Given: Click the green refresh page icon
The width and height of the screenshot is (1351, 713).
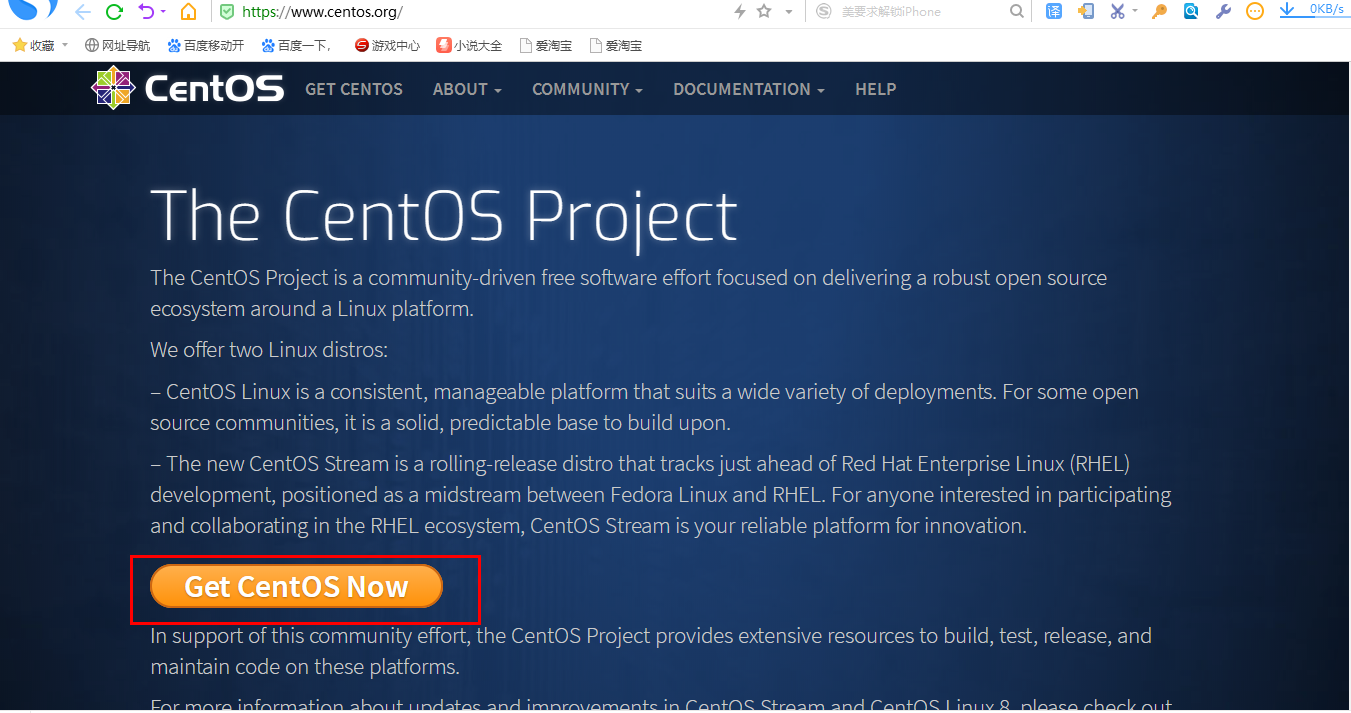Looking at the screenshot, I should [x=114, y=12].
